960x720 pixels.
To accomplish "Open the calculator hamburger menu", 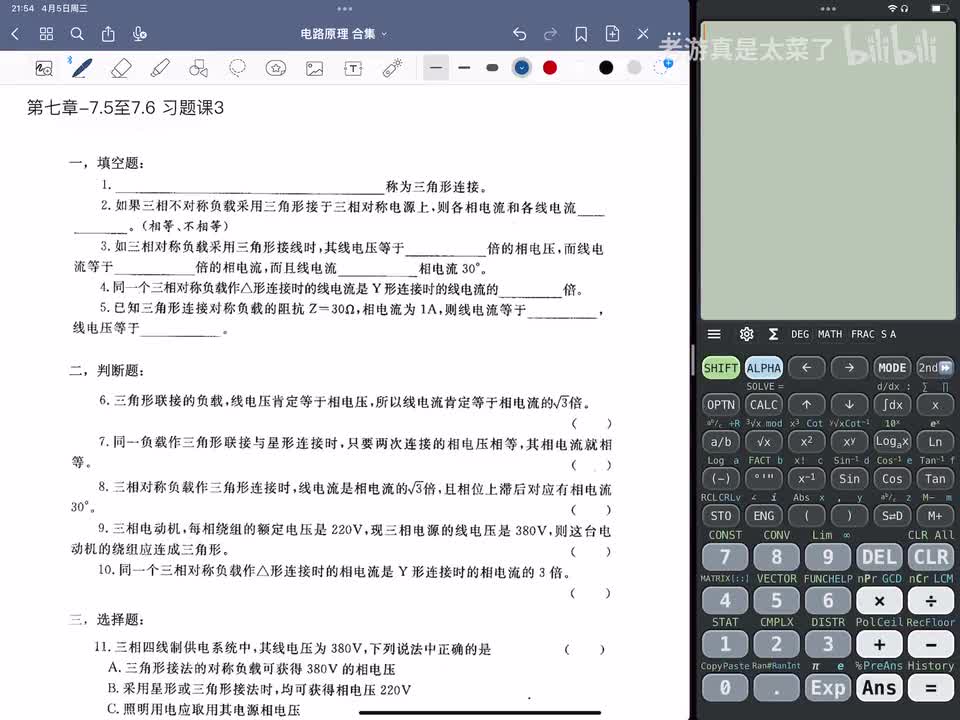I will pos(714,334).
